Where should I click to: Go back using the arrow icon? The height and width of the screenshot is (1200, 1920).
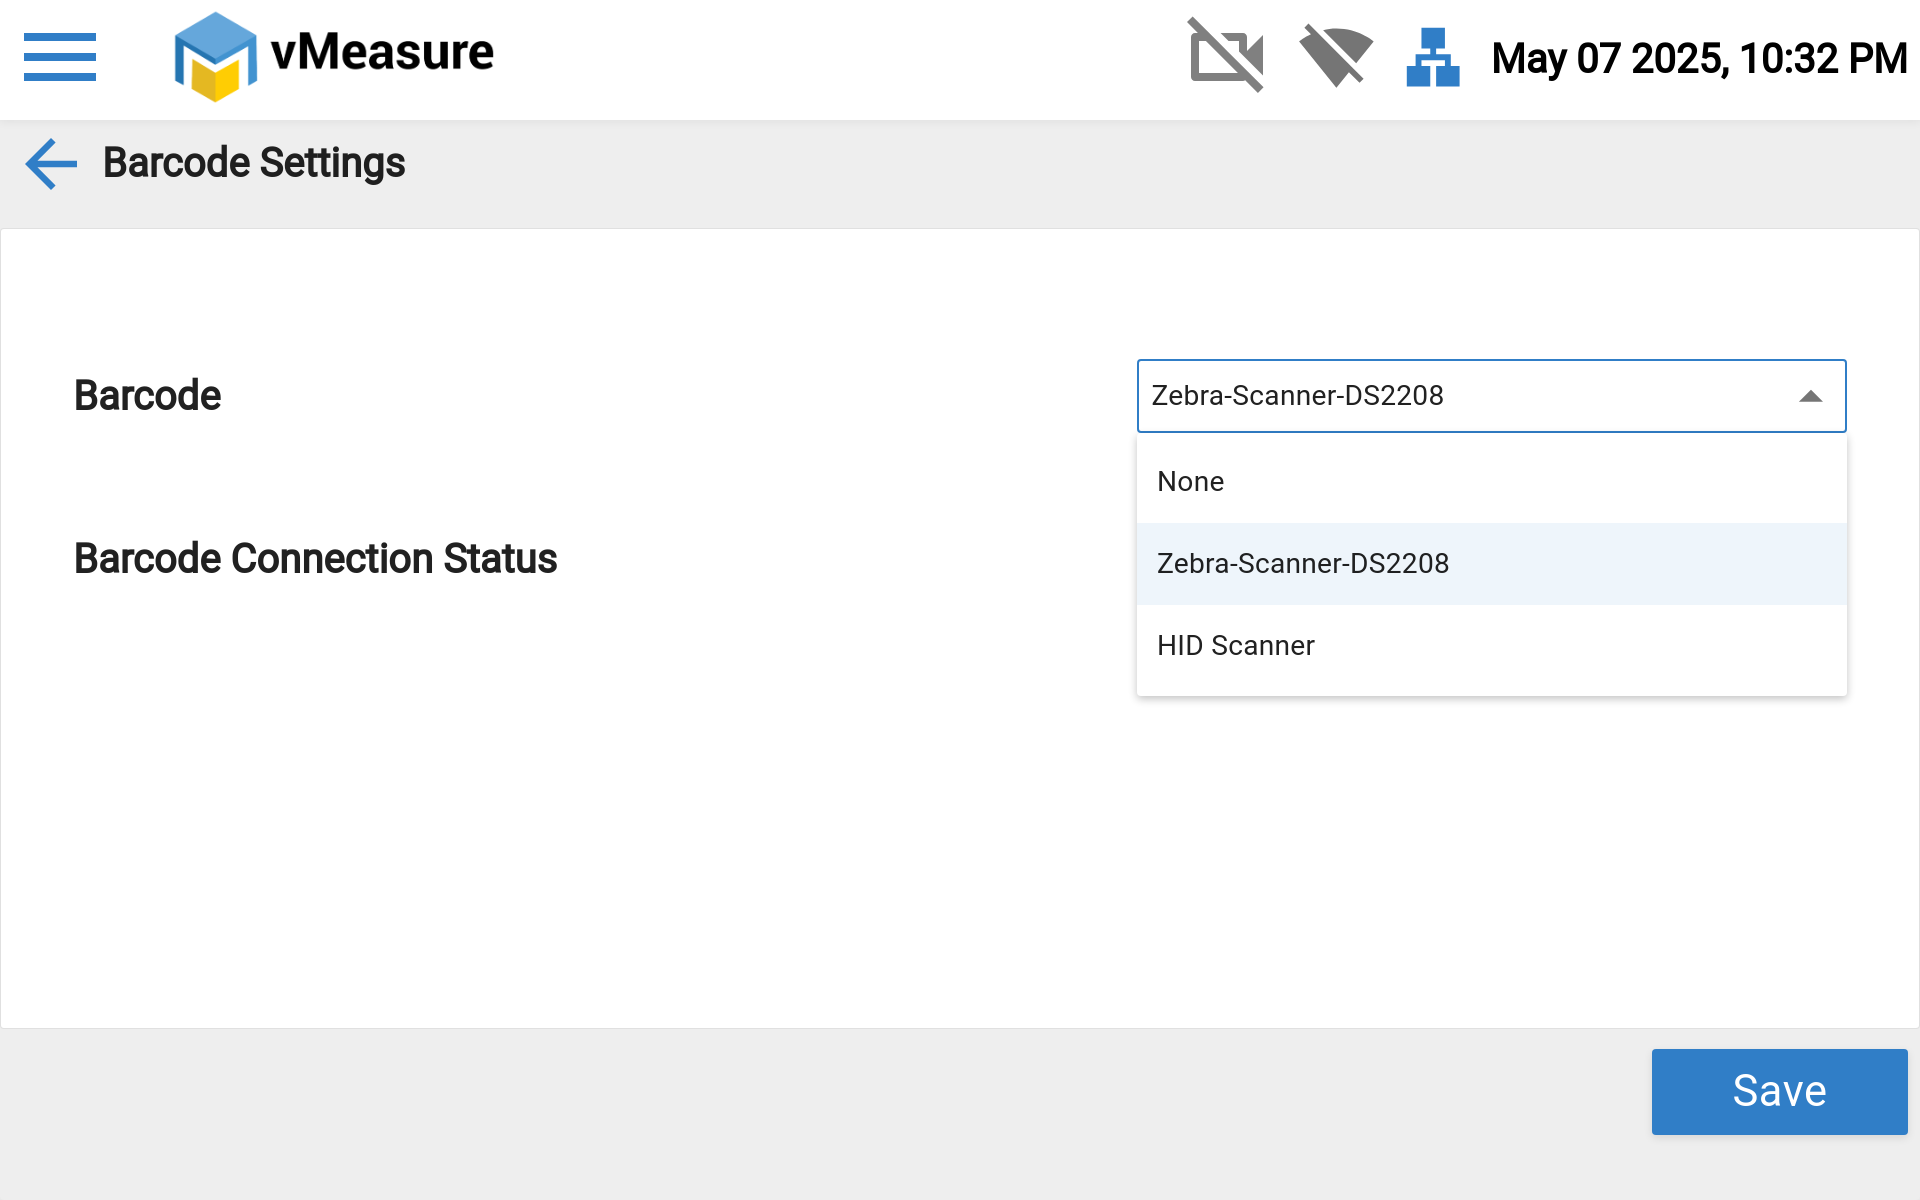pos(51,163)
